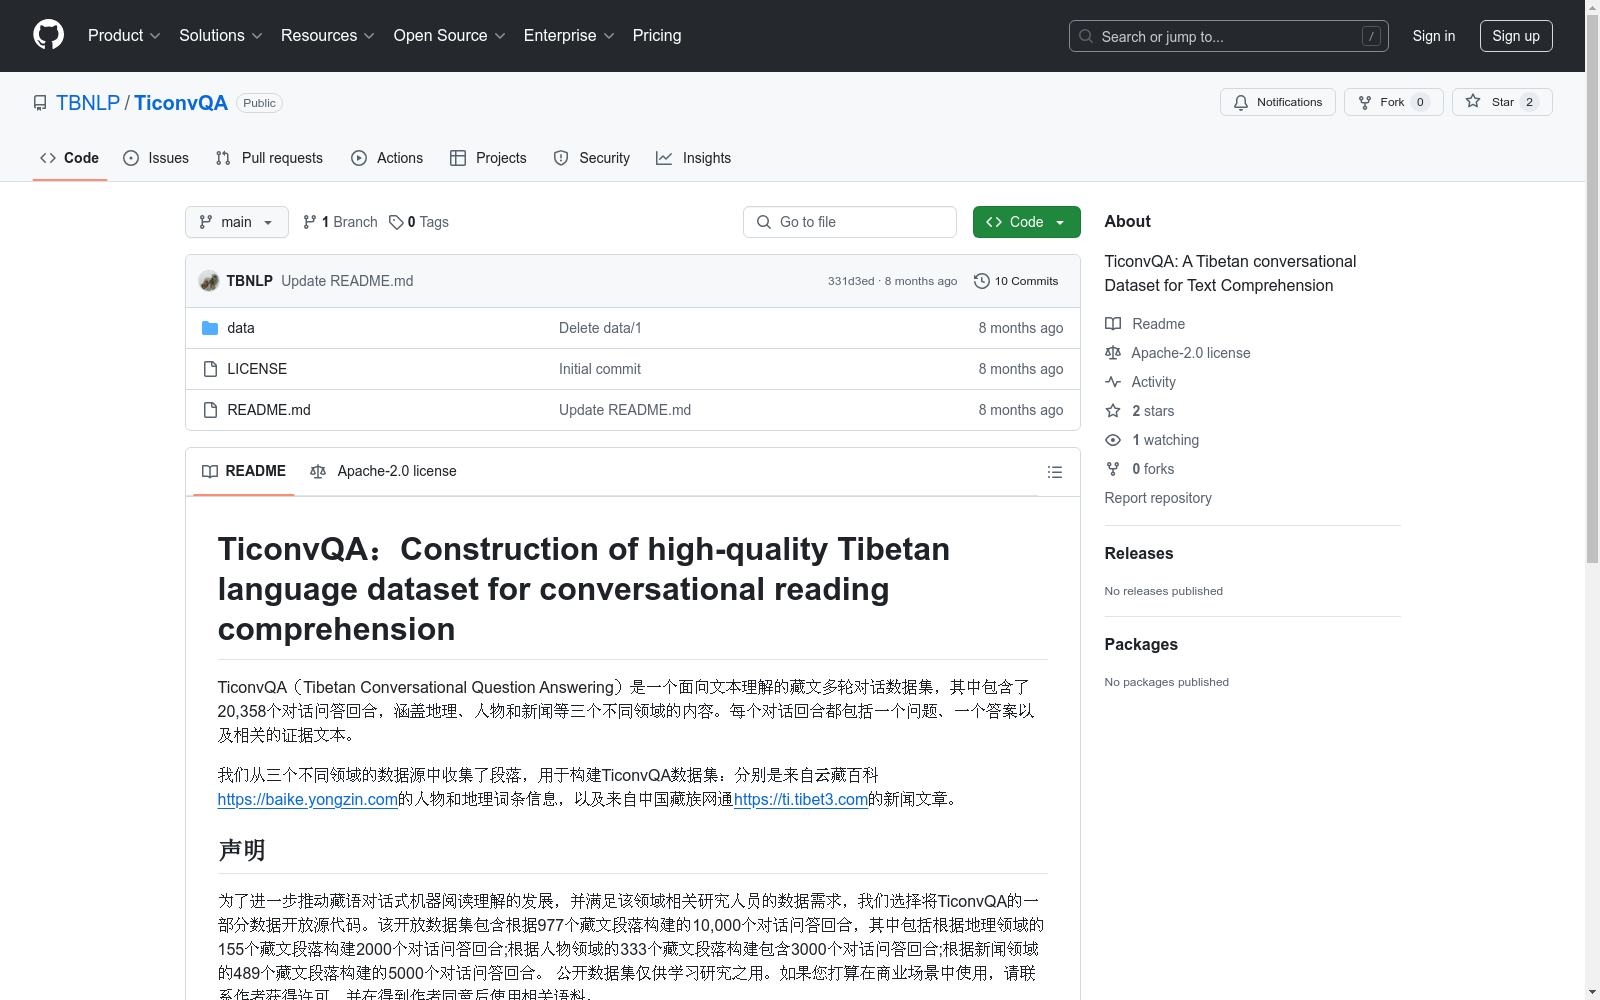
Task: Switch to the Issues tab
Action: [x=156, y=158]
